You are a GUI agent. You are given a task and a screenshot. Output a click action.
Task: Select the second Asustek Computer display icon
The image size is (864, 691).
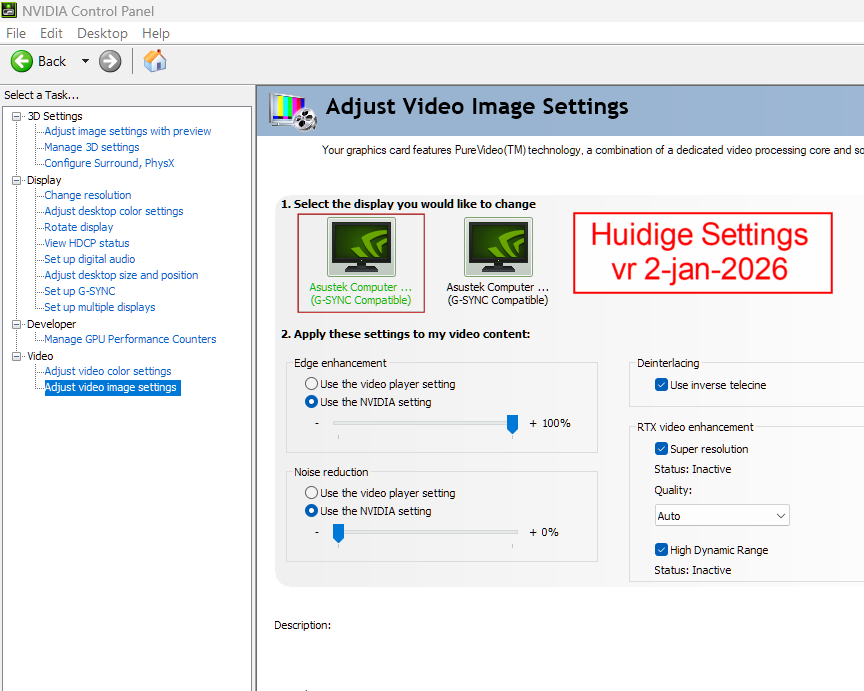point(499,246)
